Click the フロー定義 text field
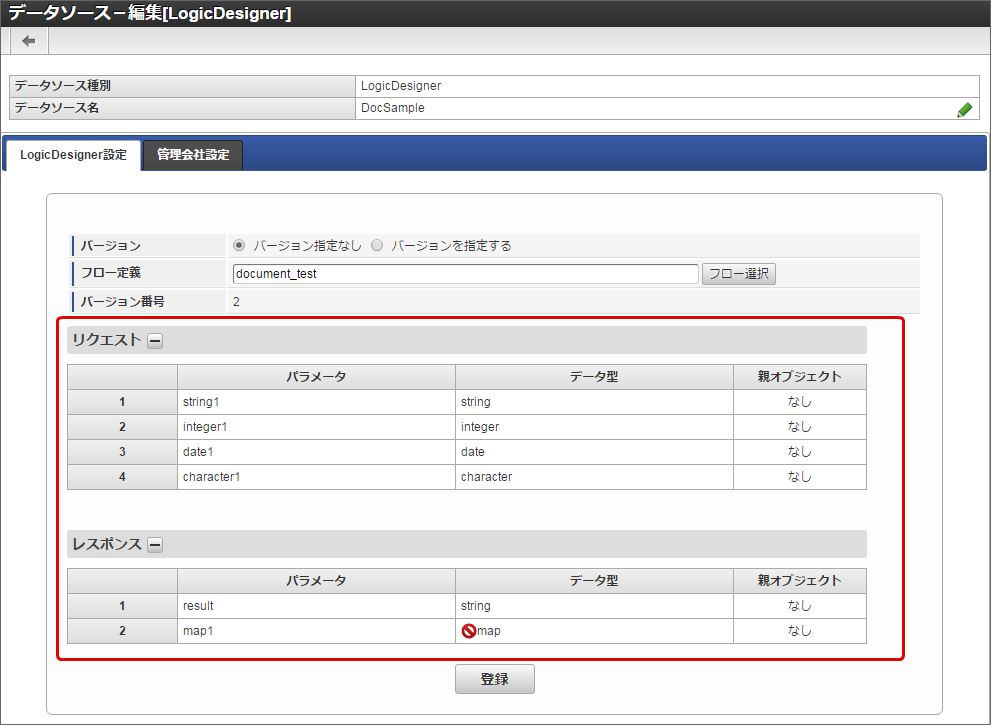Screen dimensions: 991x725 (465, 274)
